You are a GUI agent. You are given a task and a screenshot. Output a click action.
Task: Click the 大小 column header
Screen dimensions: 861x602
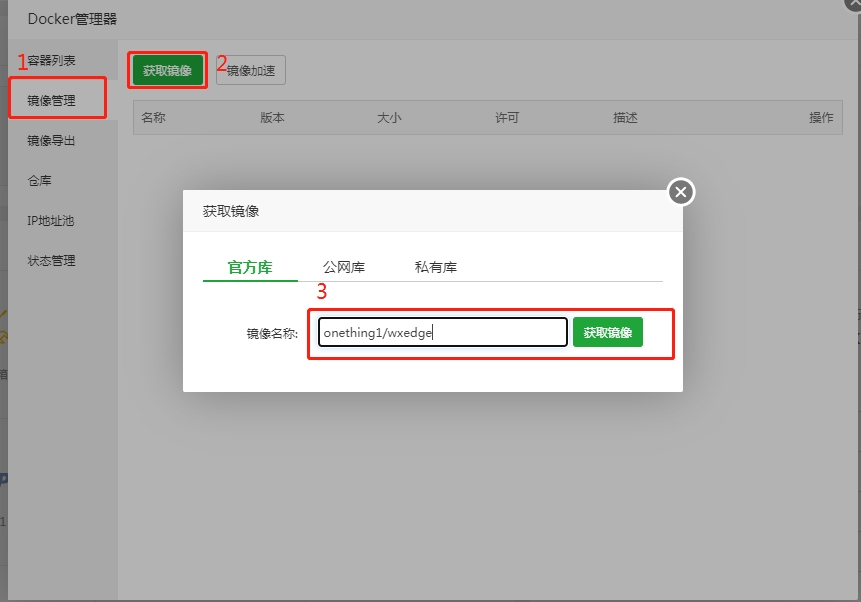coord(389,118)
